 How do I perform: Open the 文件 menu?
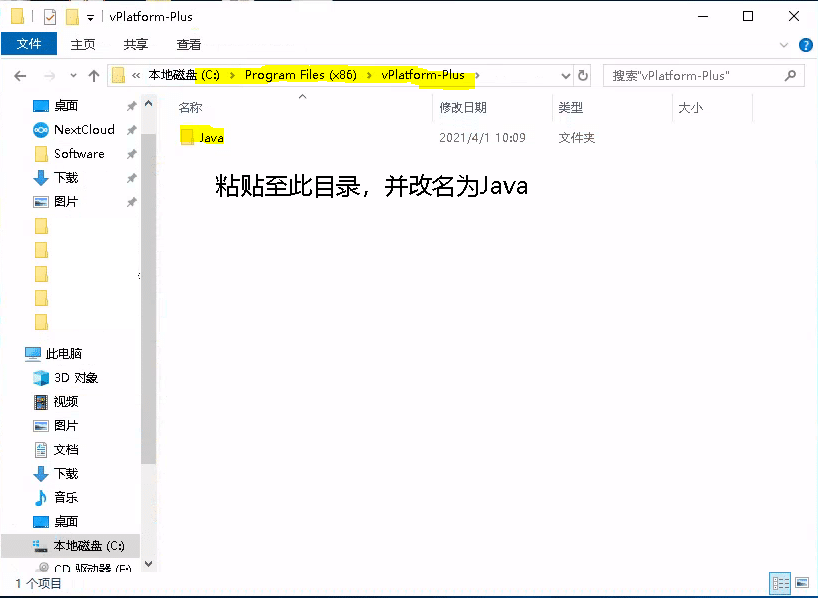[29, 45]
